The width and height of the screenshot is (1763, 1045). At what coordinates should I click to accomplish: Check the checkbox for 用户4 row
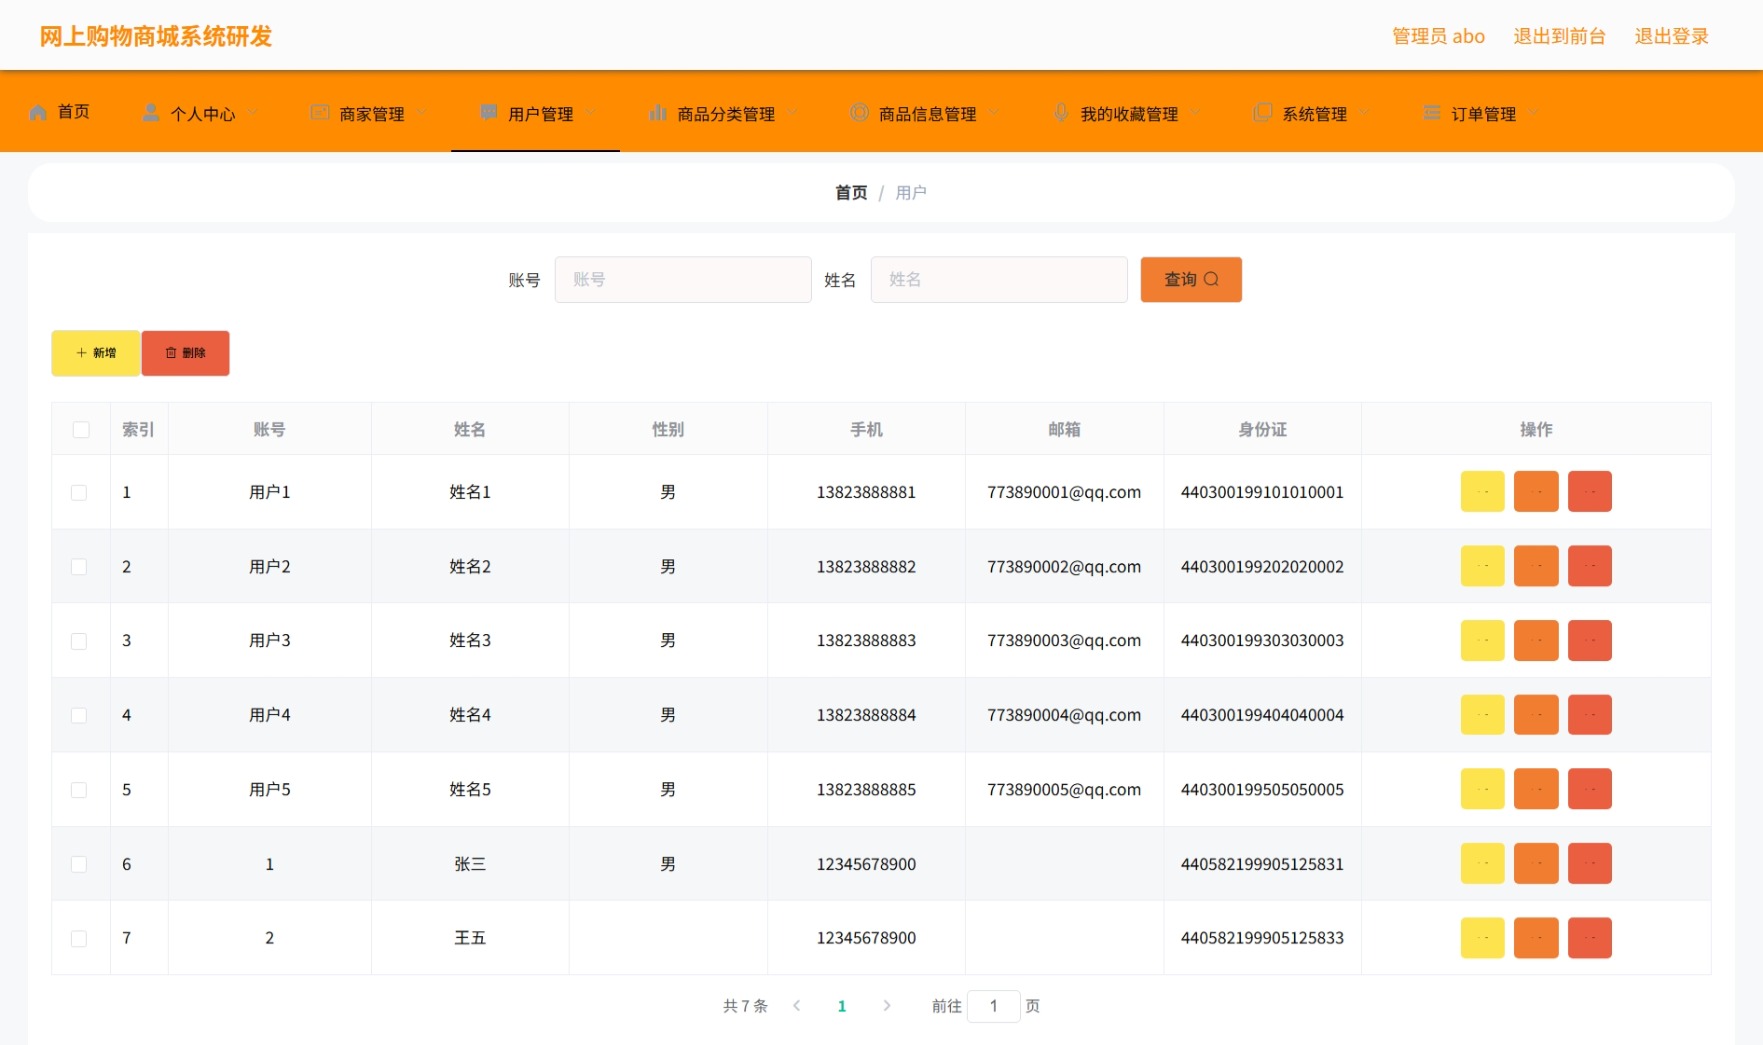click(79, 715)
